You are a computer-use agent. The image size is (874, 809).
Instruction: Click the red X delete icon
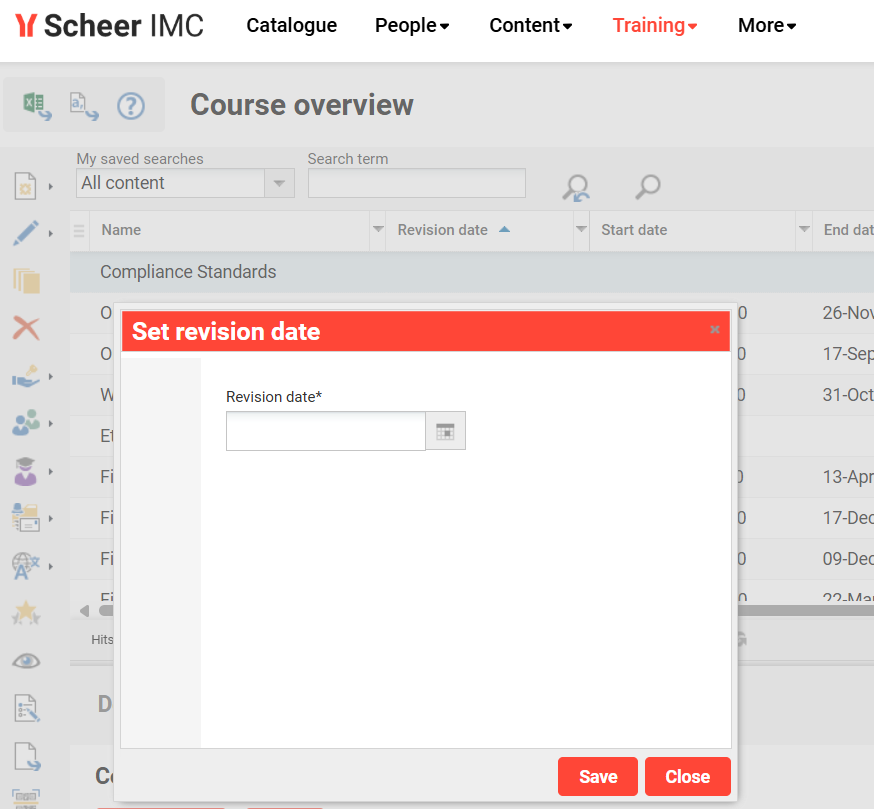[26, 327]
